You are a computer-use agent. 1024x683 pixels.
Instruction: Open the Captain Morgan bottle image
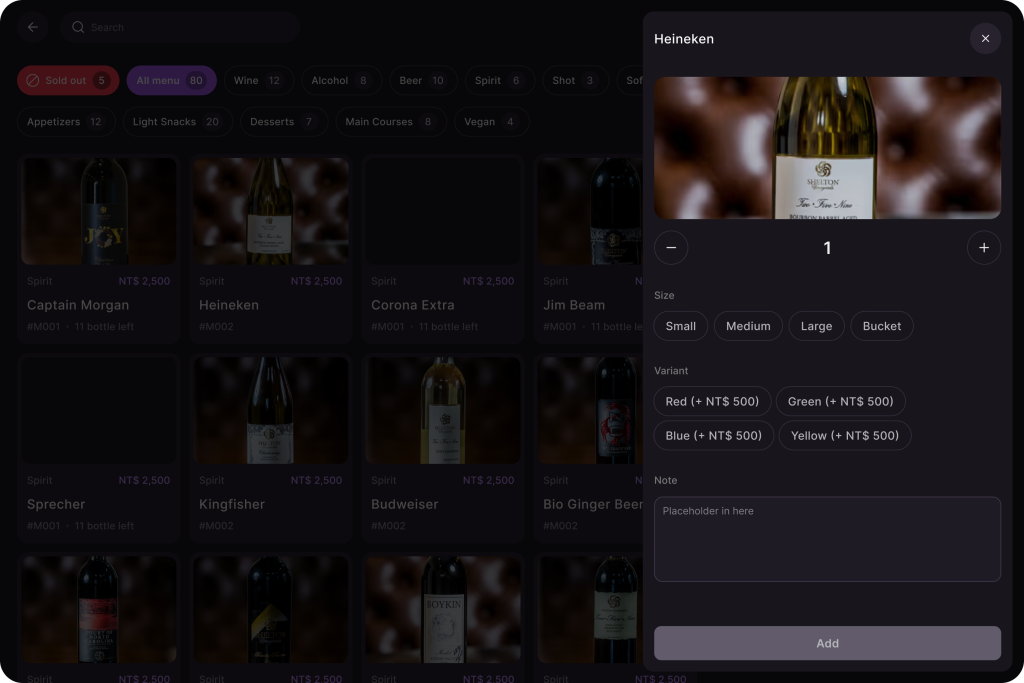[x=99, y=211]
